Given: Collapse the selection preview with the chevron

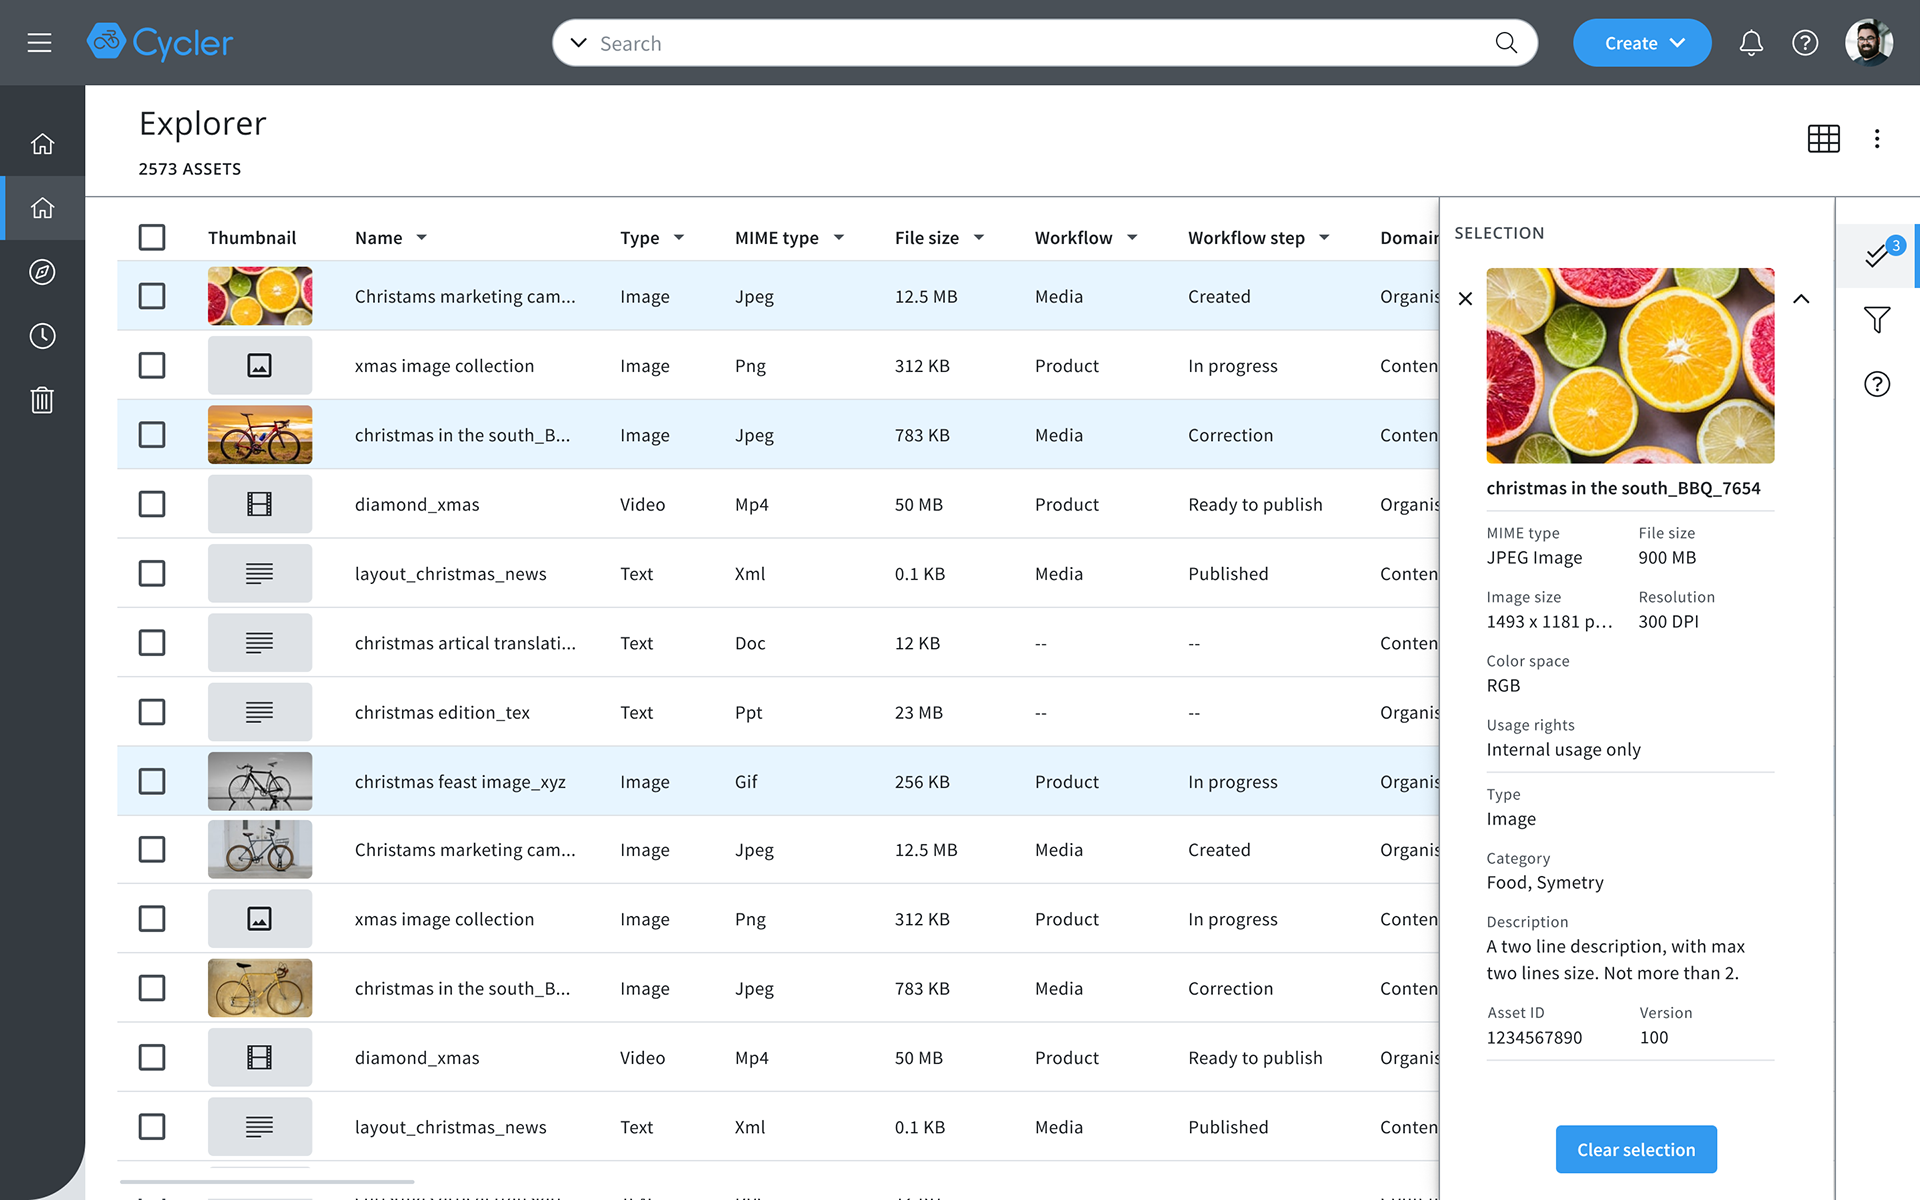Looking at the screenshot, I should 1802,299.
